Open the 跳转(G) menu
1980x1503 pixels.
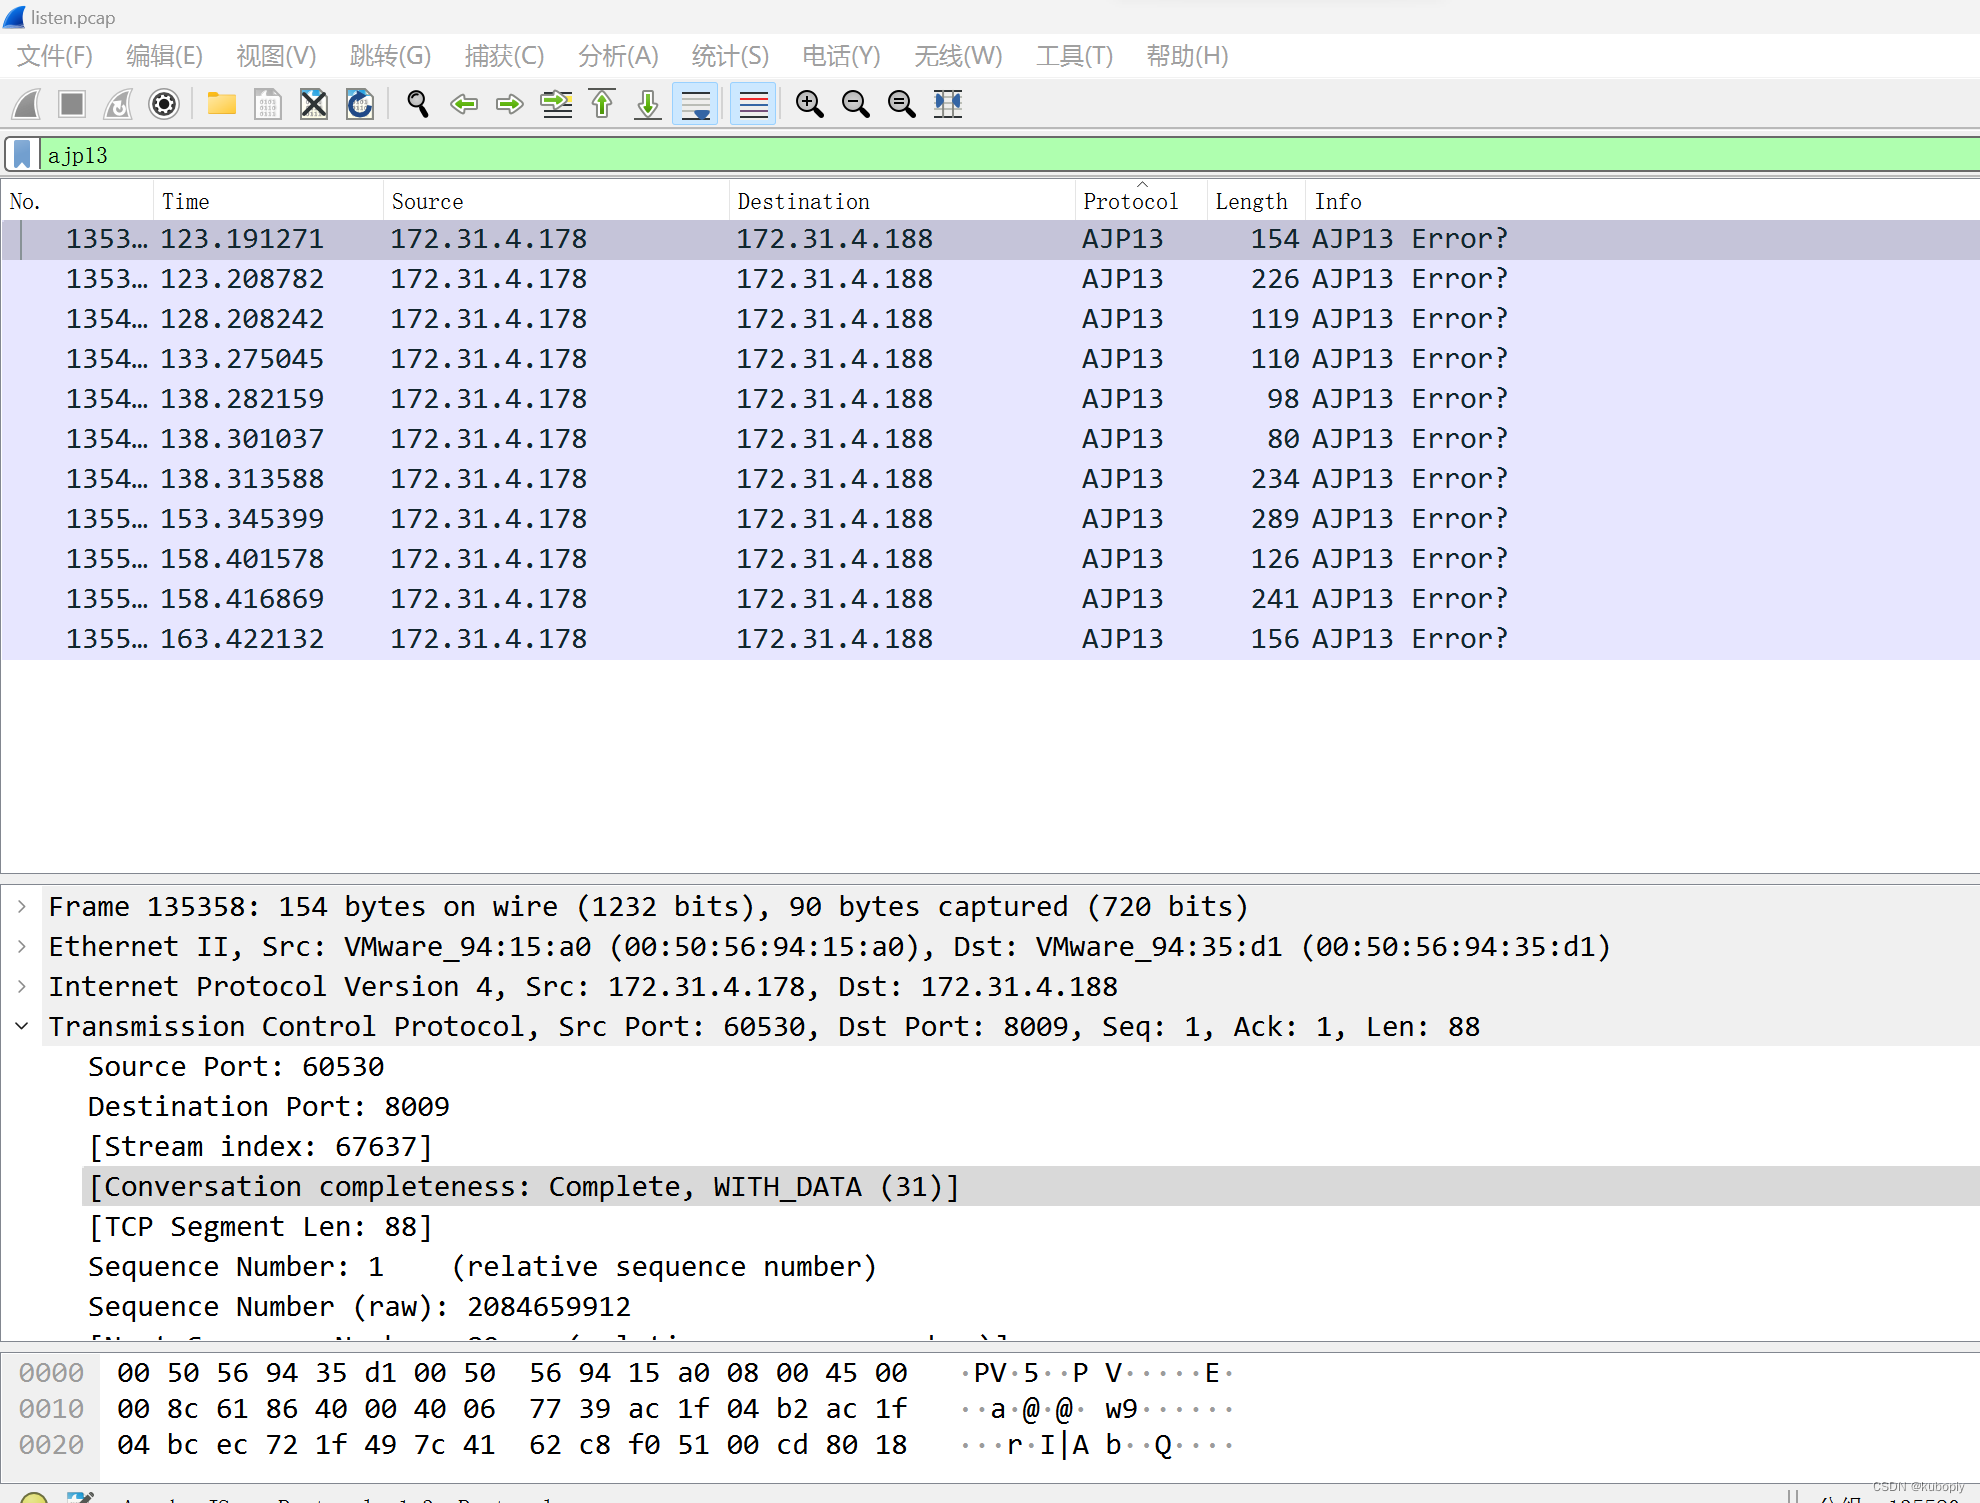[390, 56]
